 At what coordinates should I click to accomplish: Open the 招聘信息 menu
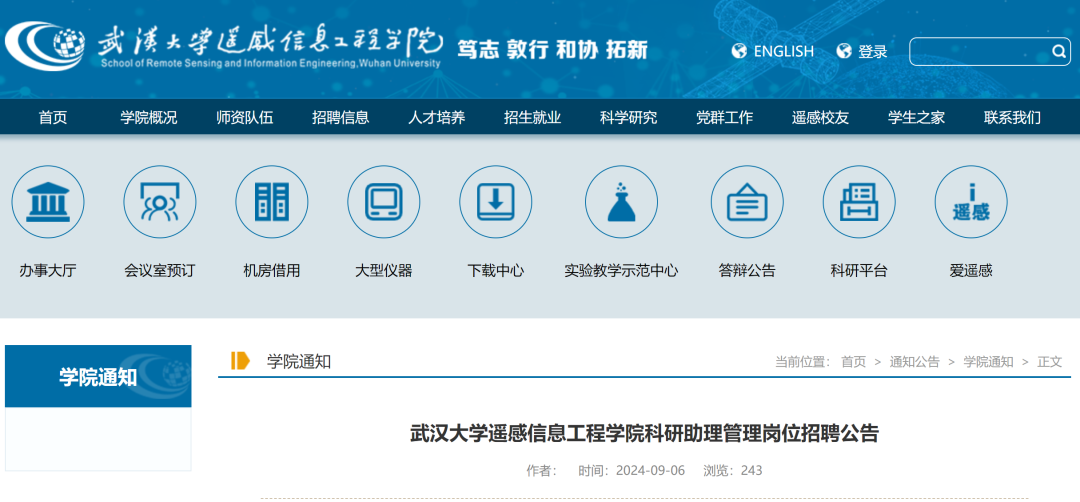340,118
